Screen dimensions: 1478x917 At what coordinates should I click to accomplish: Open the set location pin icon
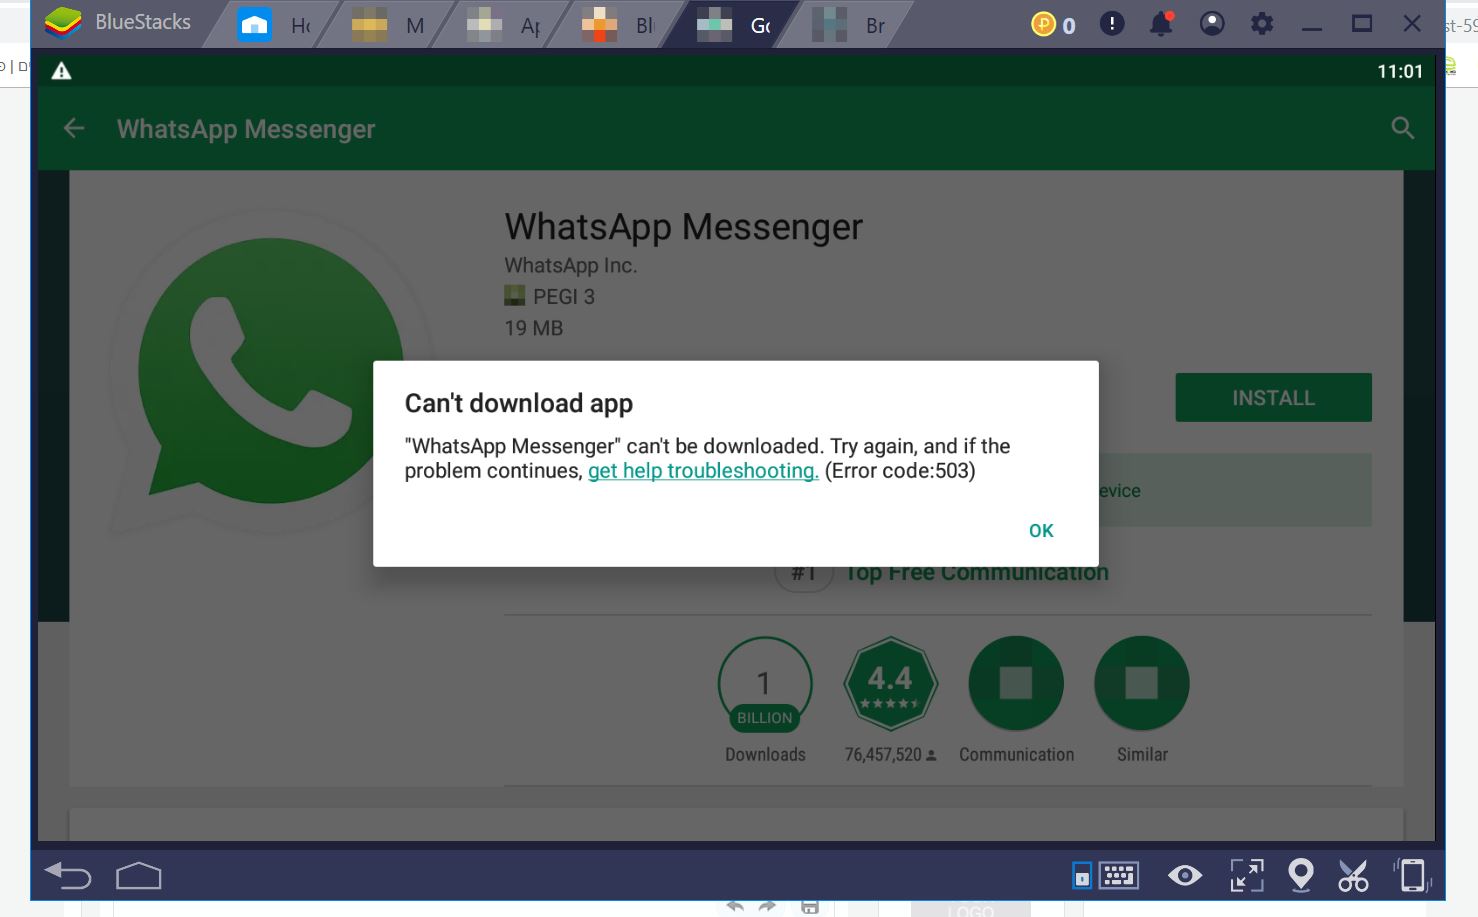pyautogui.click(x=1301, y=876)
